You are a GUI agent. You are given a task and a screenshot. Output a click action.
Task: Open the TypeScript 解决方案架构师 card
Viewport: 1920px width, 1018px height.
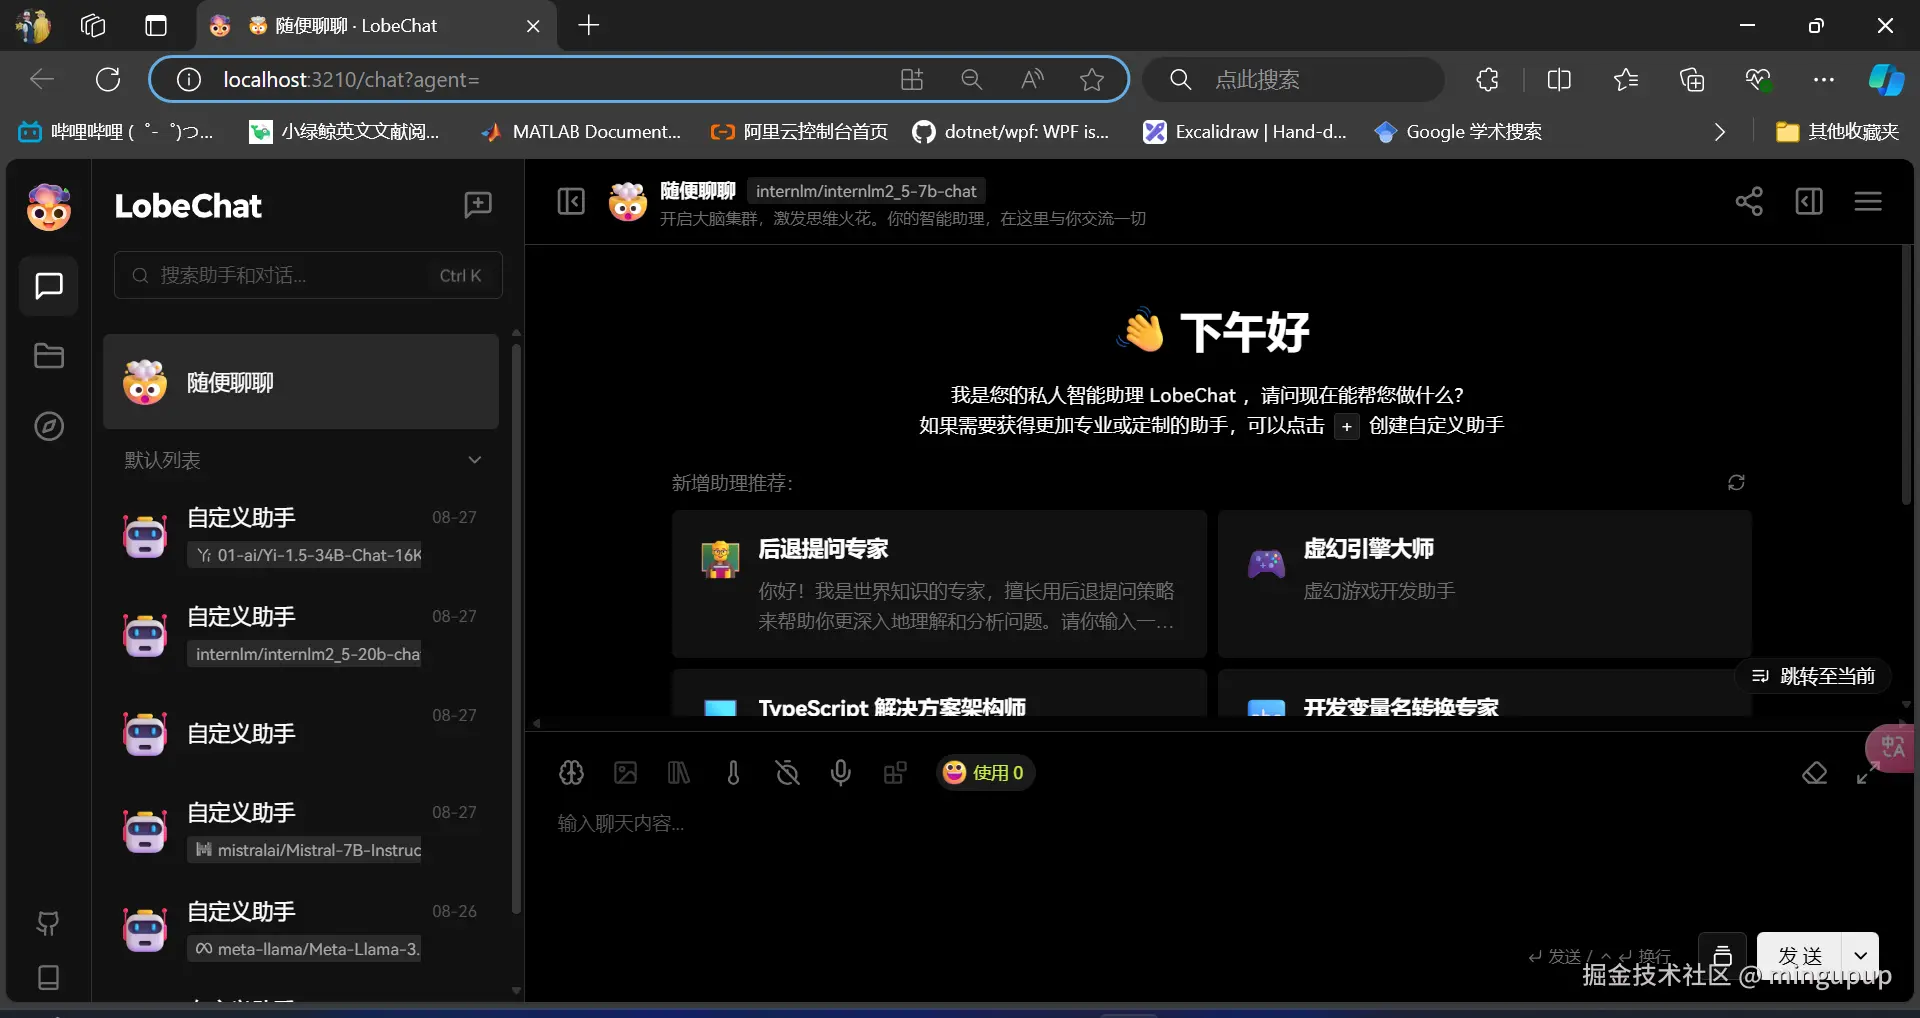click(939, 694)
